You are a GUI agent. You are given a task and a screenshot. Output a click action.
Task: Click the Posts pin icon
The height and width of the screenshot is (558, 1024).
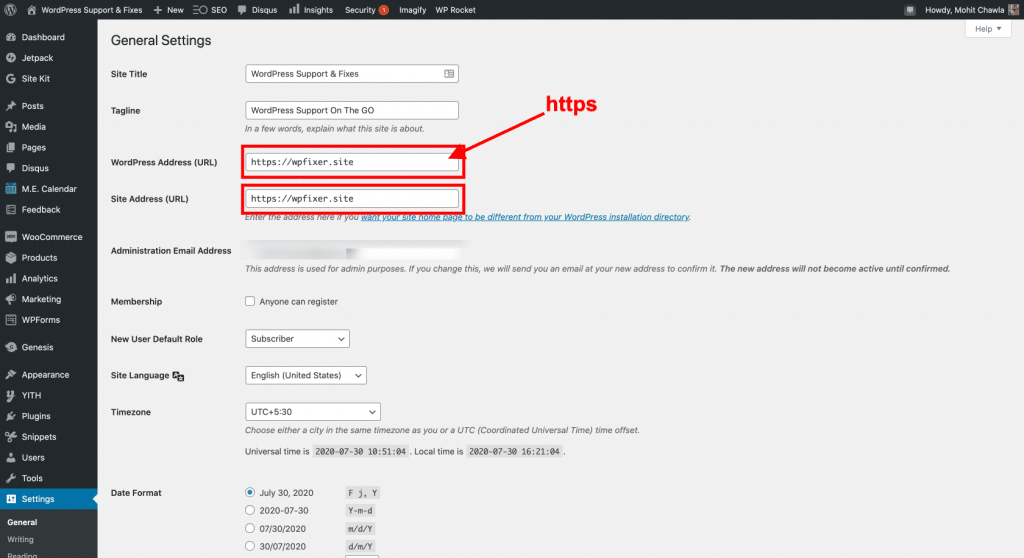tap(11, 106)
